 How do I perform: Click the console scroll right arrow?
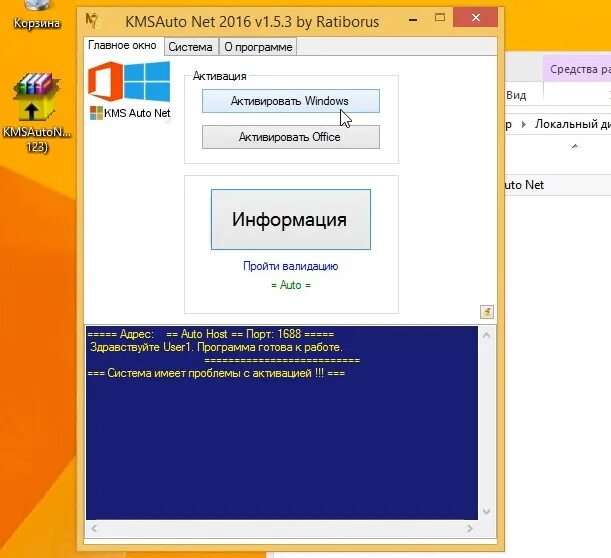[x=470, y=528]
